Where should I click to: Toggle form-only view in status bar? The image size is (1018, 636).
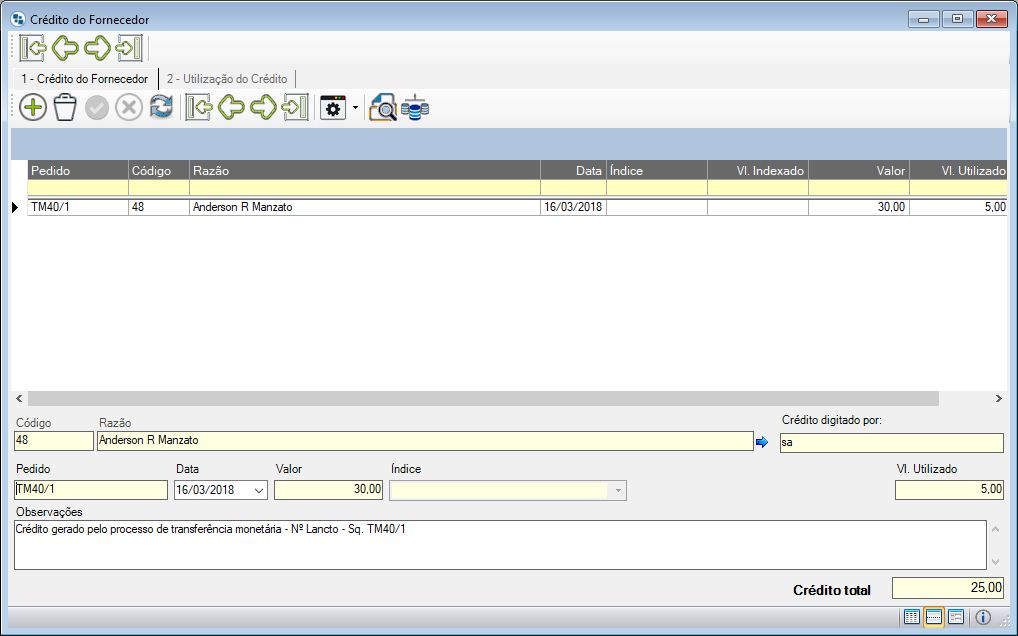pos(956,617)
